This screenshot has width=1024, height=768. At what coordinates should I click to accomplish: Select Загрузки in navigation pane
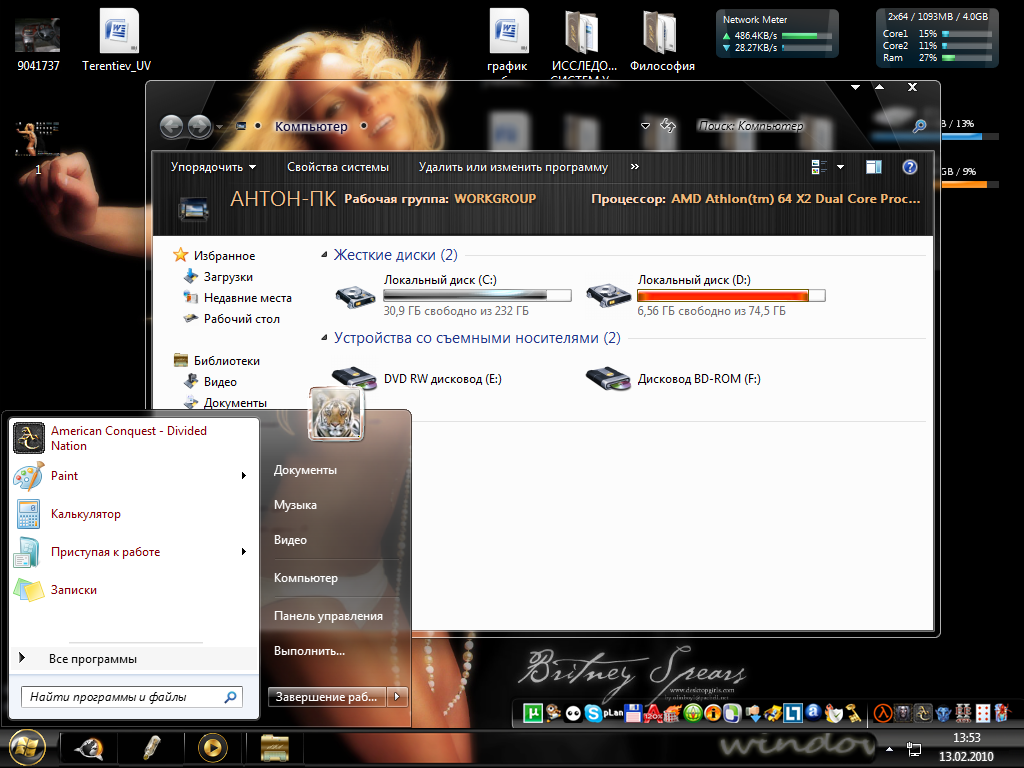228,277
